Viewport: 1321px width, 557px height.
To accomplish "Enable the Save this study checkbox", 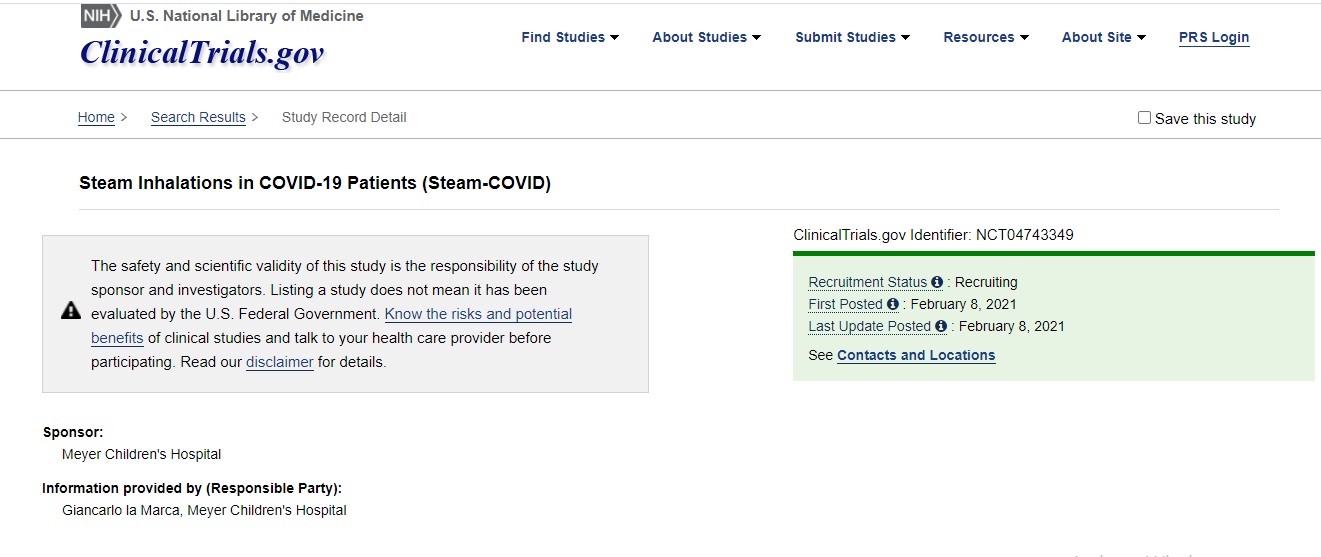I will [1144, 117].
